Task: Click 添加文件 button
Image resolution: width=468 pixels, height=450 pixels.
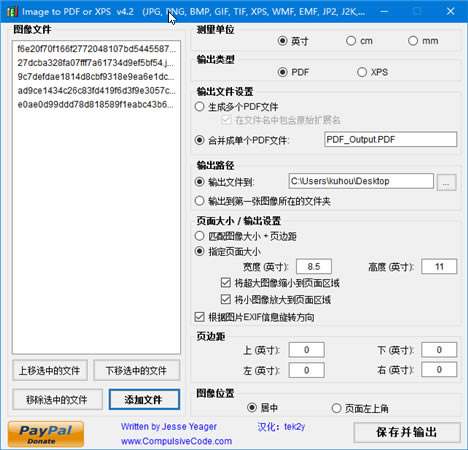Action: click(144, 399)
